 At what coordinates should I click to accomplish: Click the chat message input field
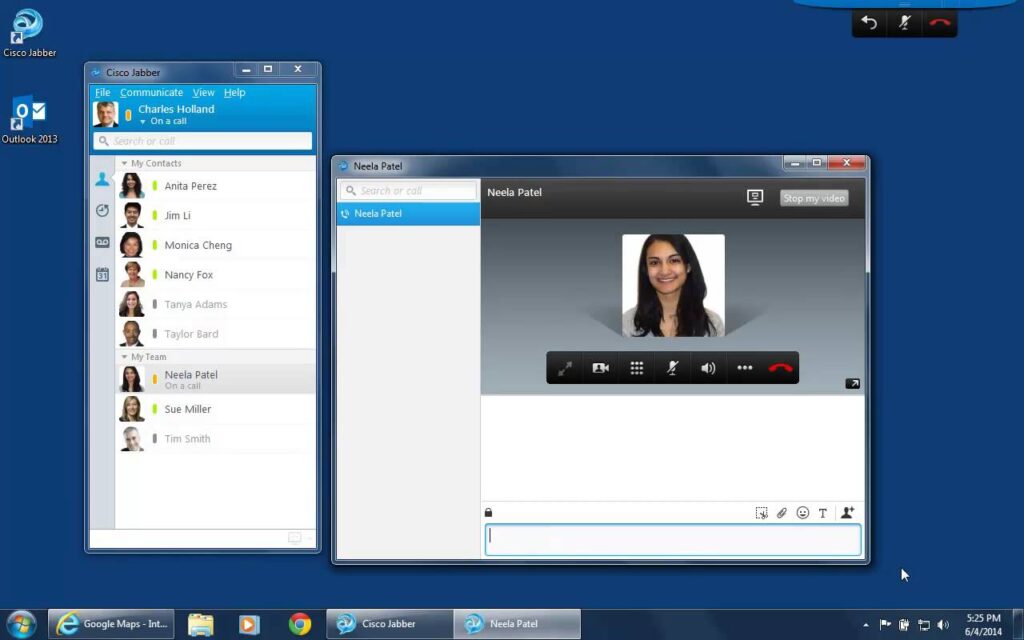[x=673, y=540]
